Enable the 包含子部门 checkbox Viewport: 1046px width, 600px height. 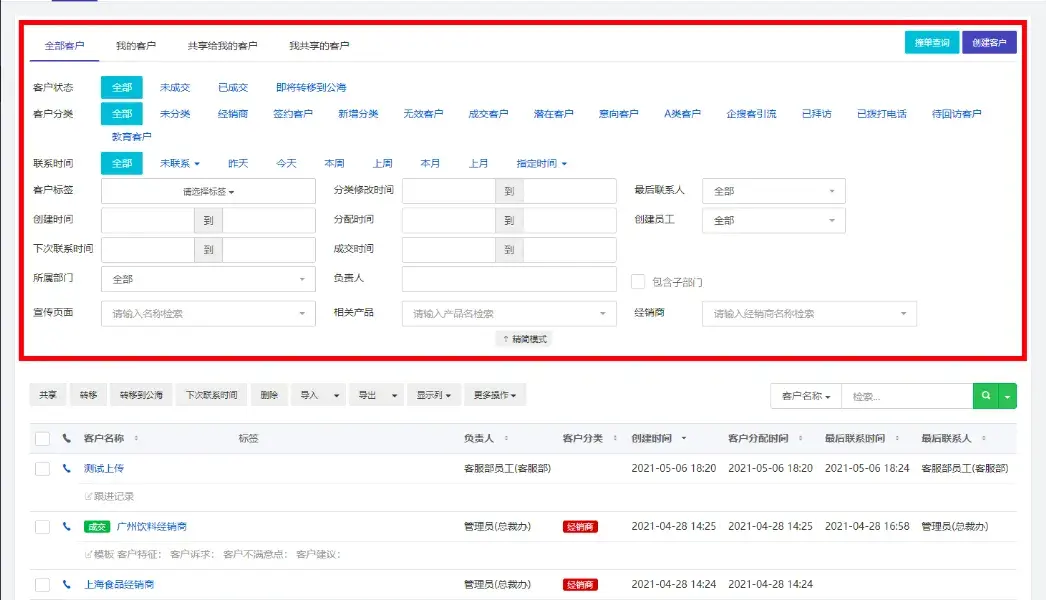coord(638,282)
